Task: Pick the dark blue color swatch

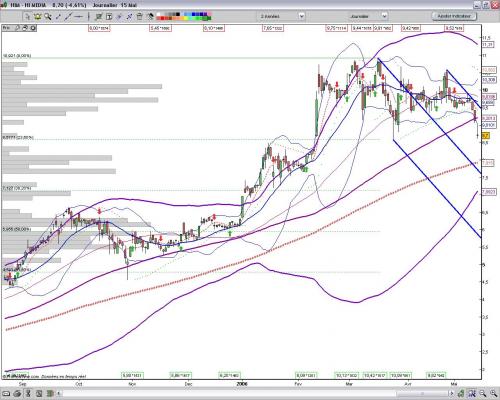Action: click(201, 15)
